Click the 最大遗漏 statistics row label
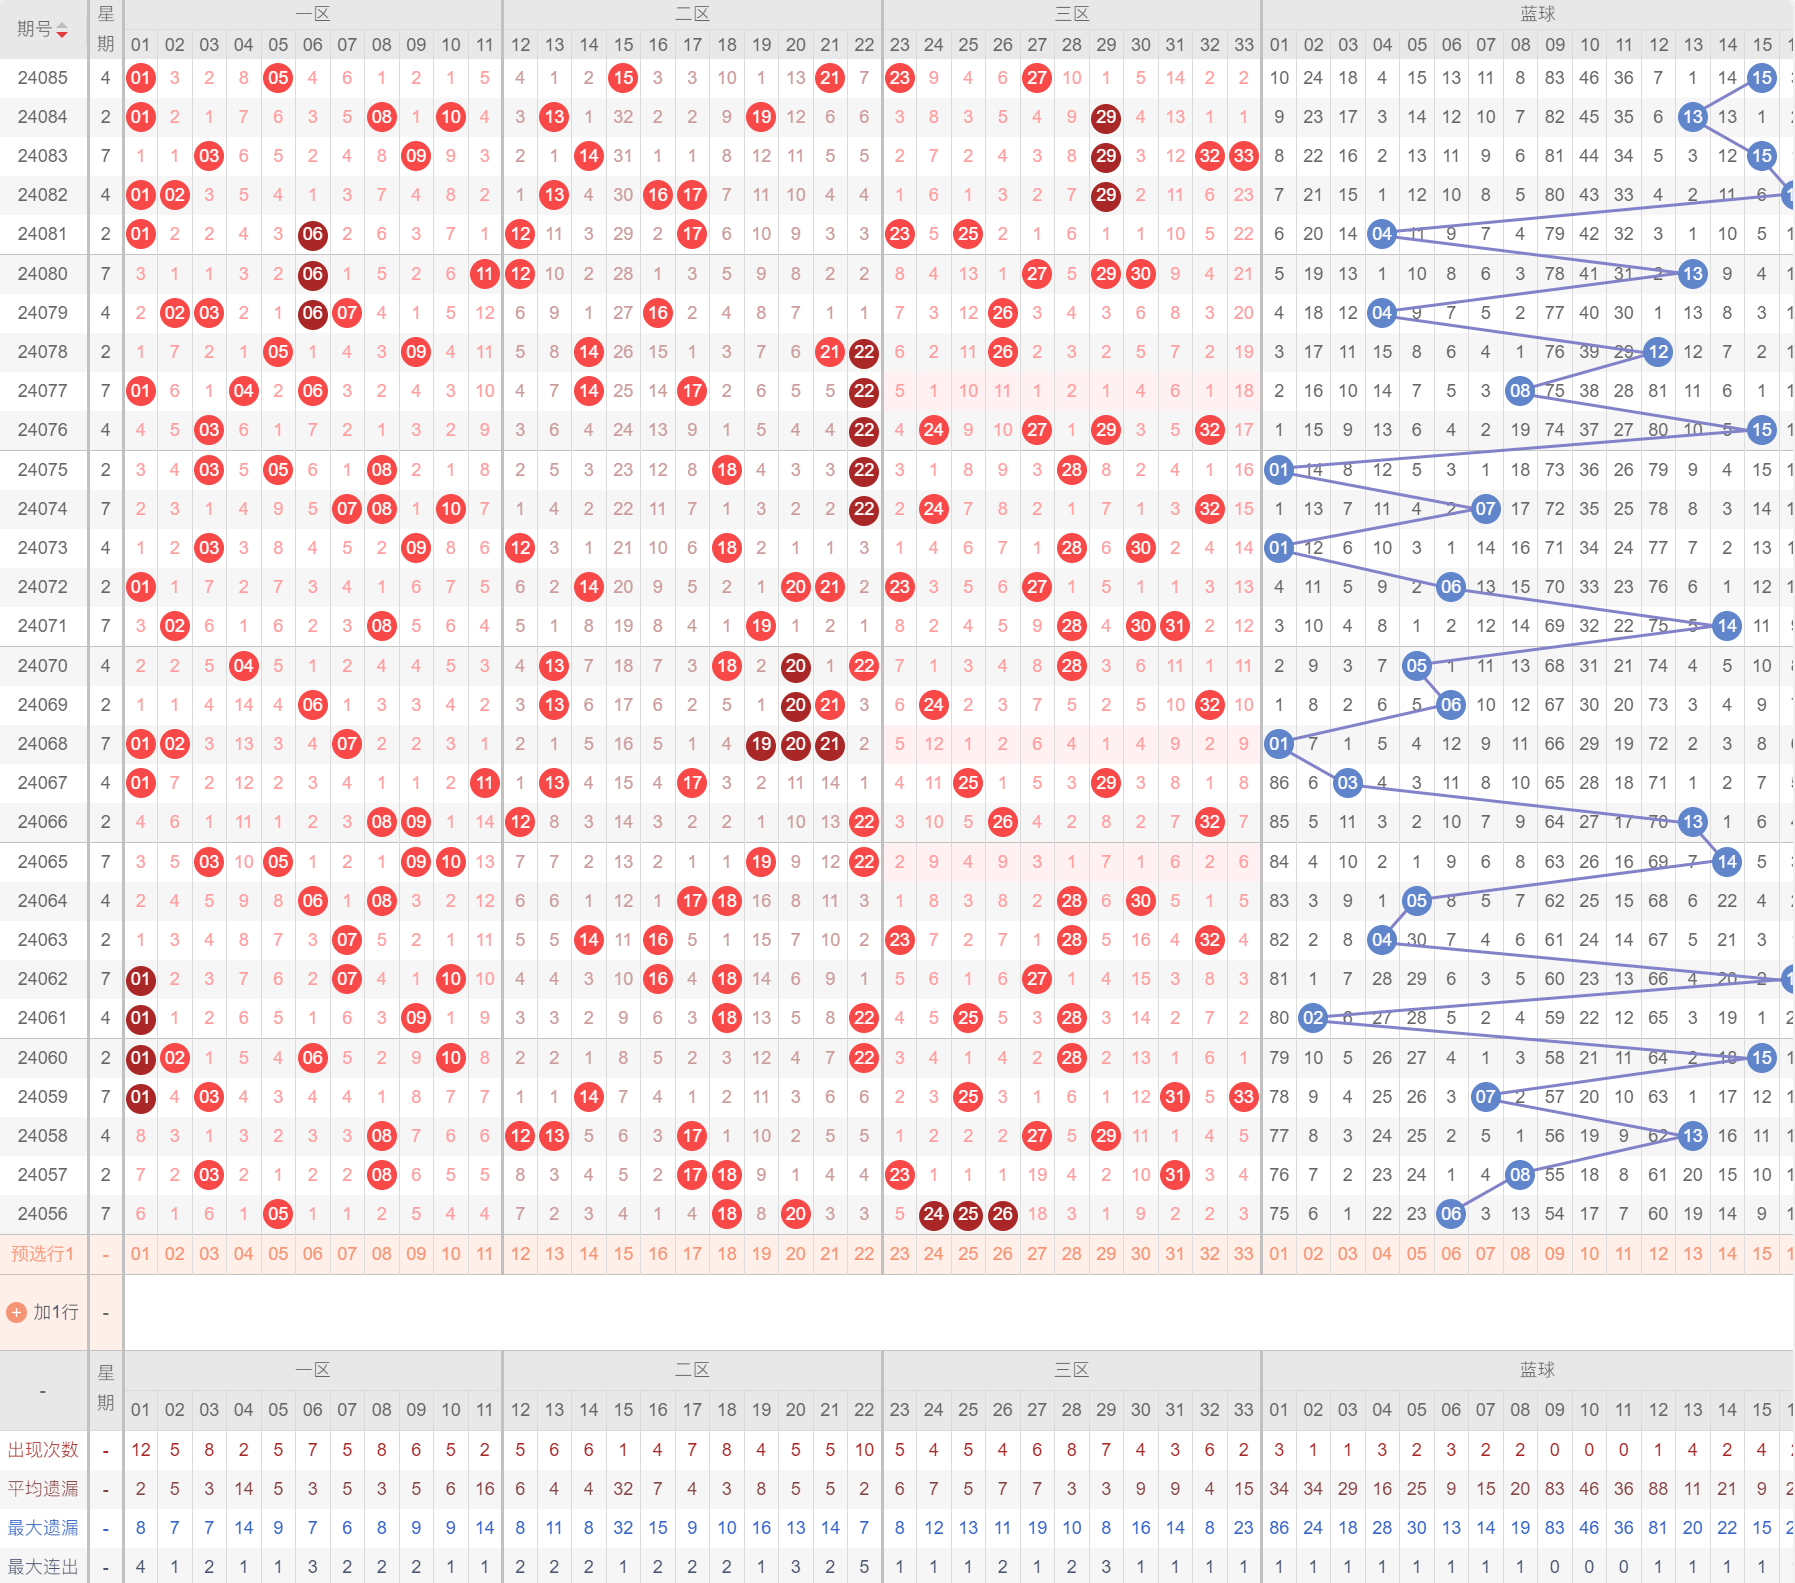This screenshot has width=1795, height=1583. pyautogui.click(x=43, y=1528)
